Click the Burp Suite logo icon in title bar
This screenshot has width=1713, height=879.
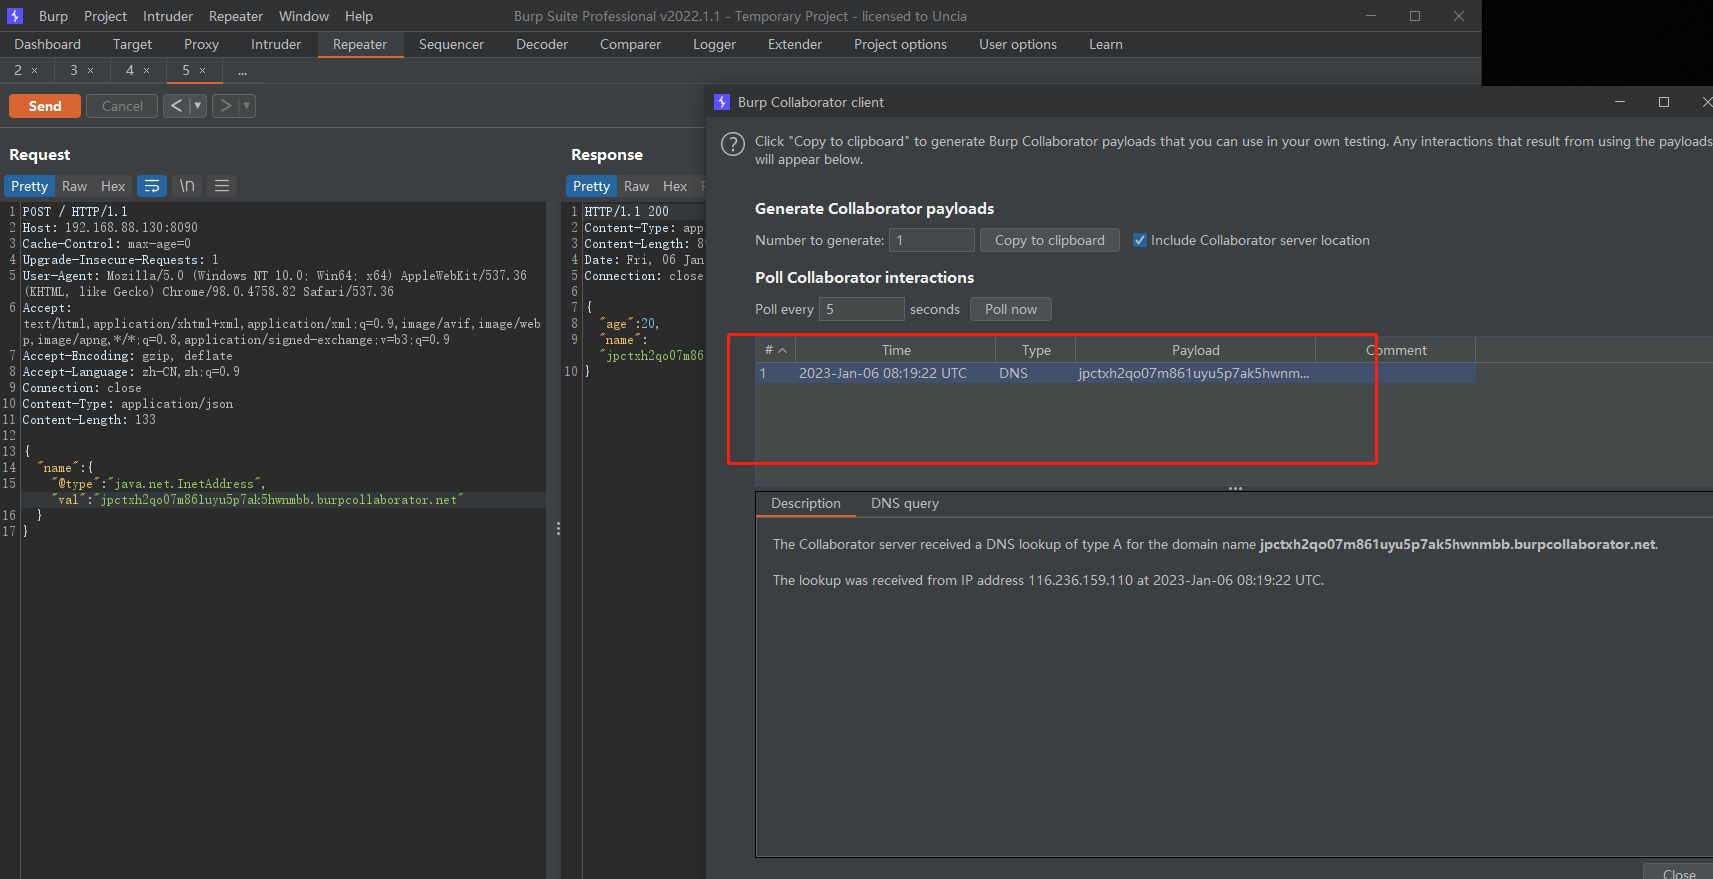tap(15, 16)
